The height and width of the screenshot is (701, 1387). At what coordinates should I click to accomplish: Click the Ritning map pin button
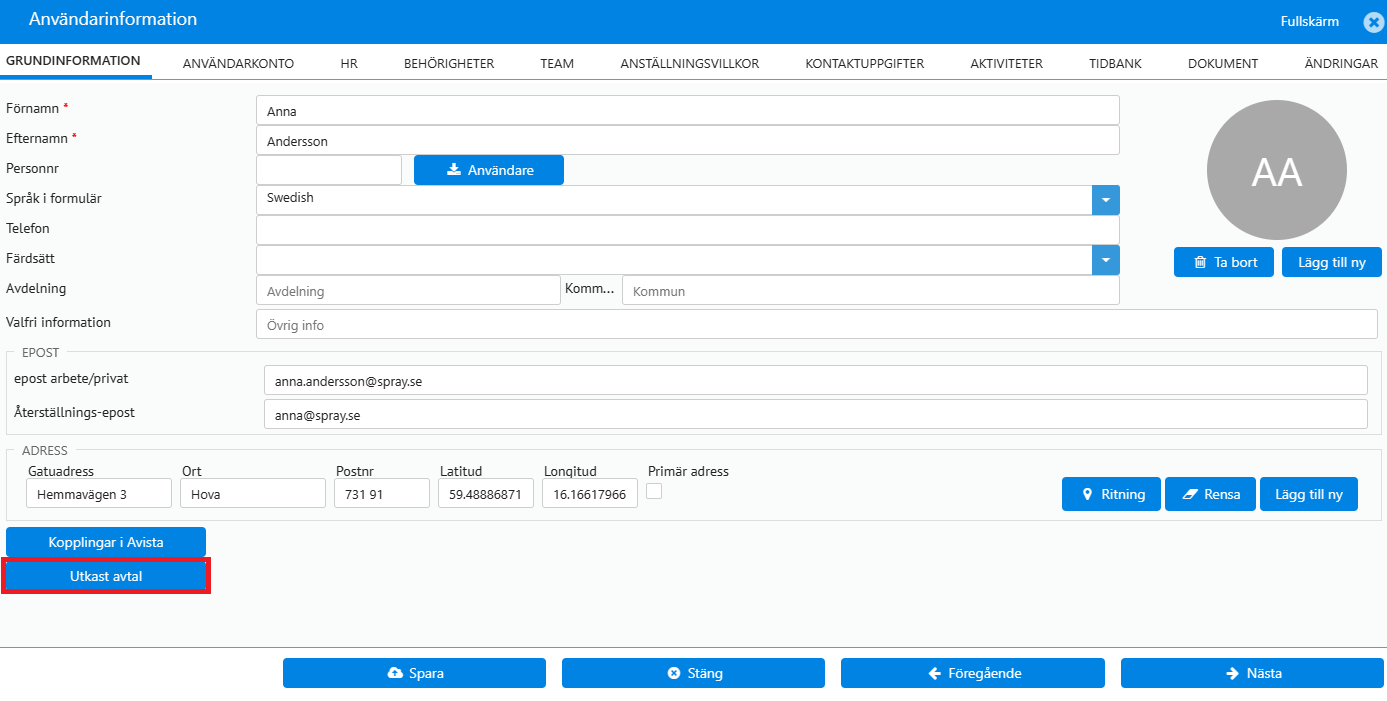[x=1111, y=494]
